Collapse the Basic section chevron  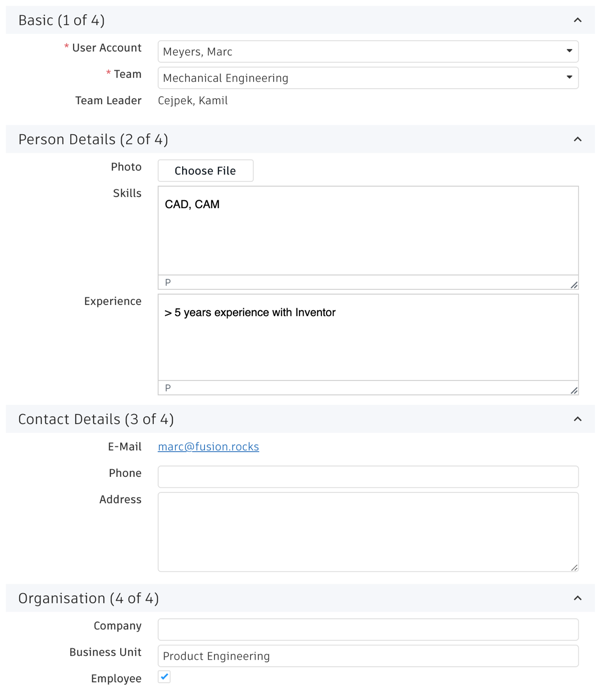[577, 20]
